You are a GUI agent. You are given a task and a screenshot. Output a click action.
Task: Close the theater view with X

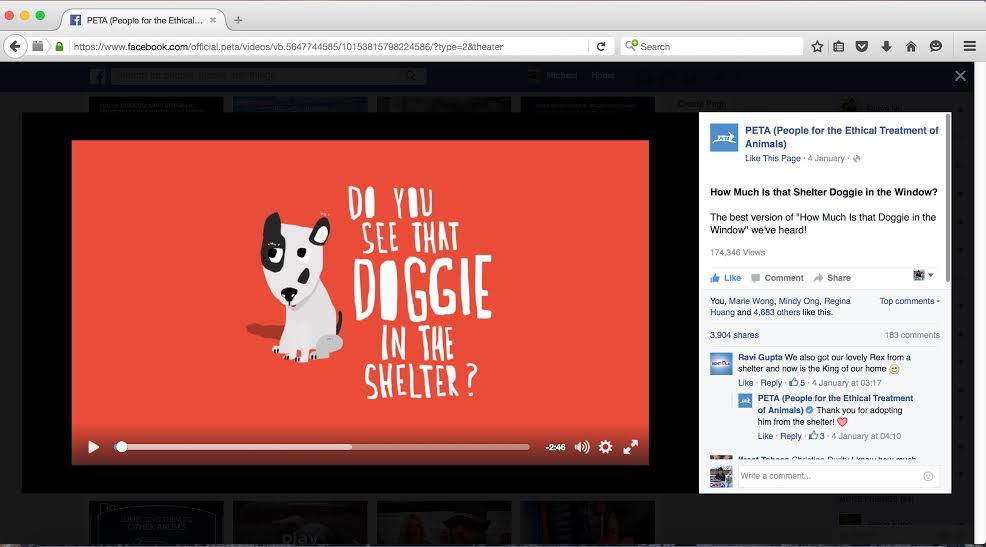(x=960, y=76)
